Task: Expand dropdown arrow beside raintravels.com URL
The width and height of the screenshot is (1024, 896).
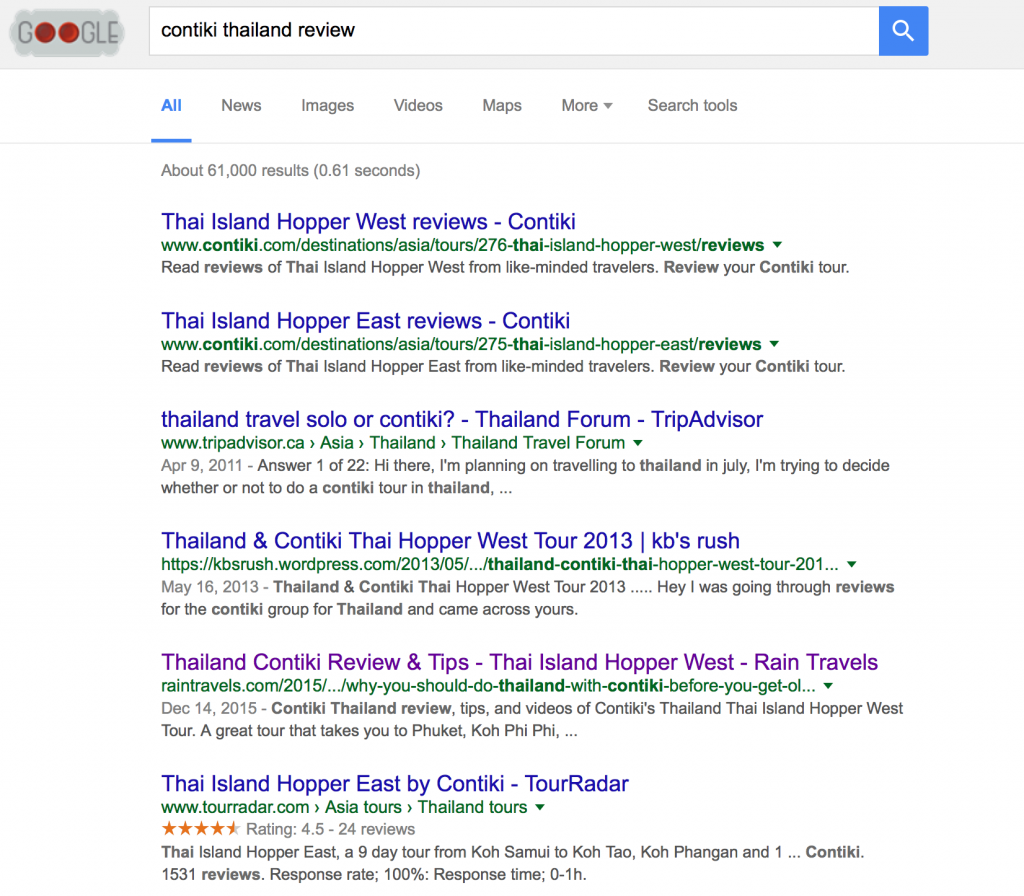Action: pos(828,686)
